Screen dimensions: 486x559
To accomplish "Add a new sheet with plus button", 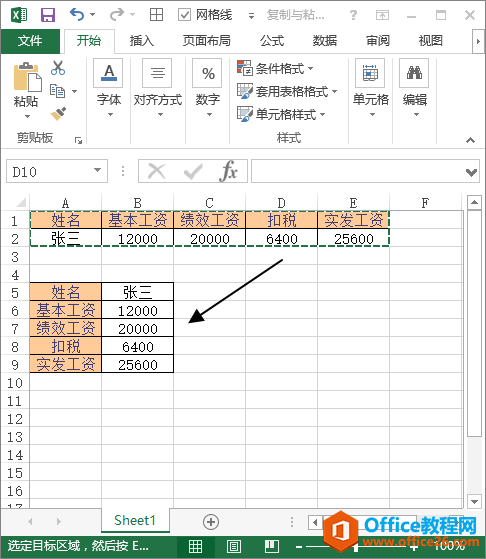I will tap(211, 522).
